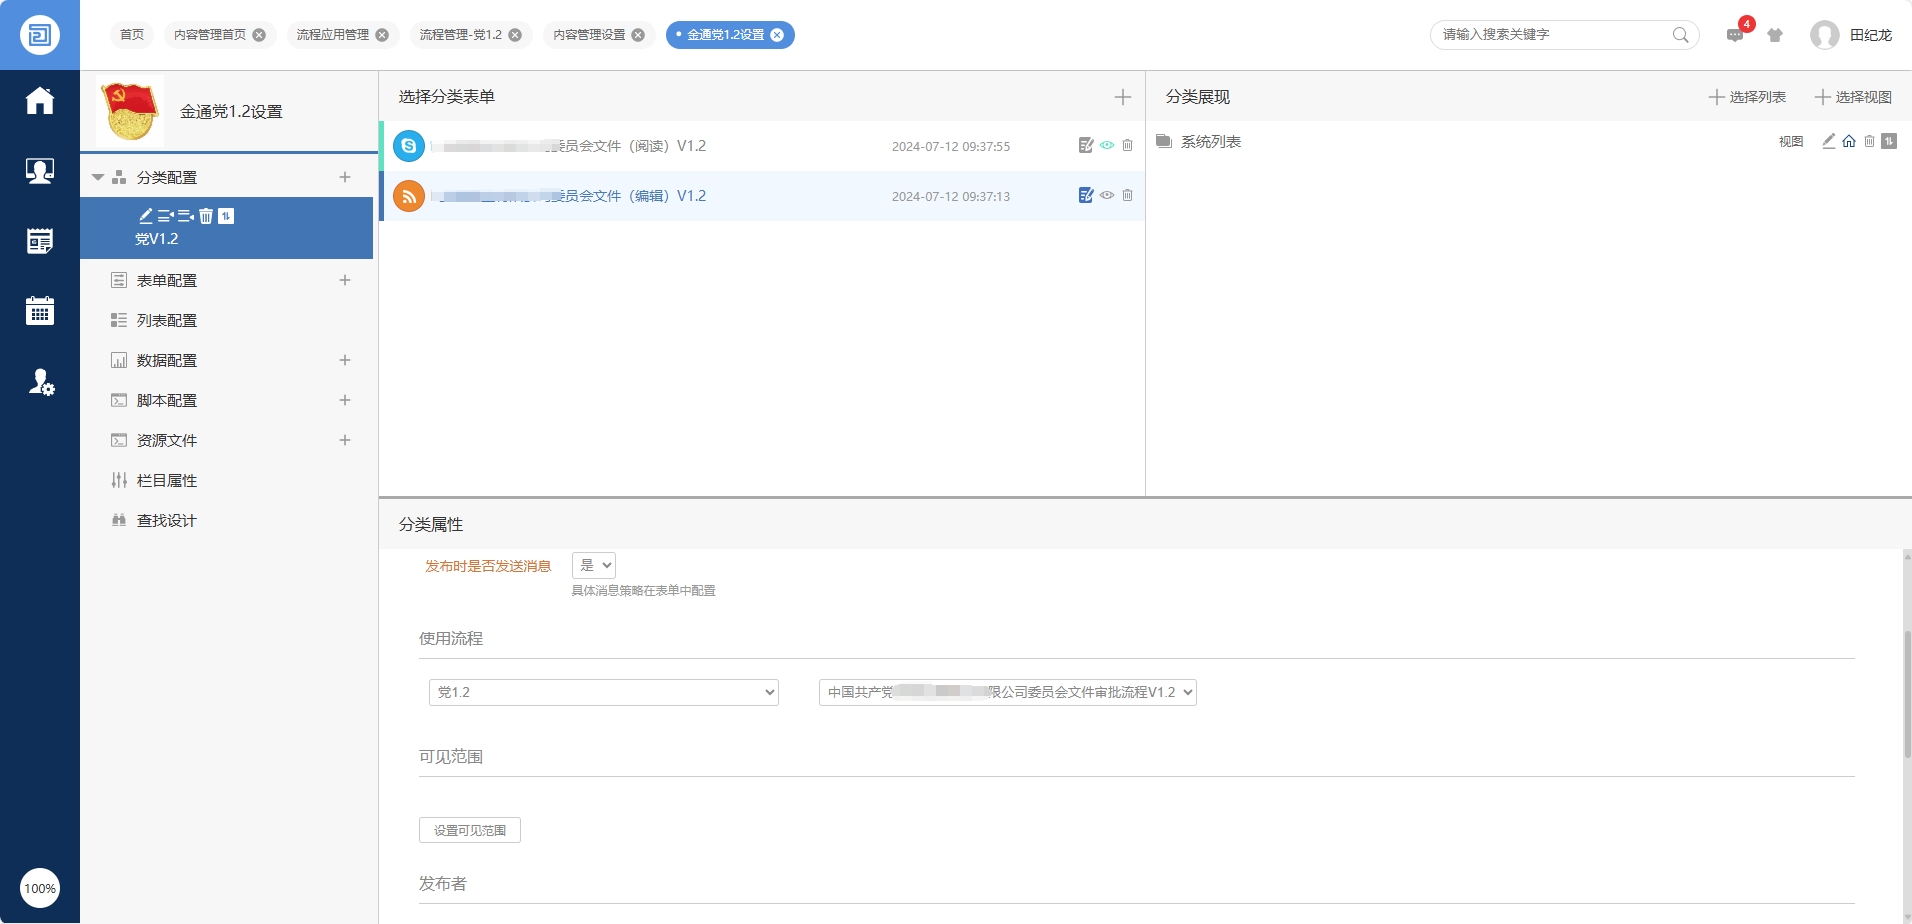
Task: Delete 系统列表 using its trash icon
Action: 1869,141
